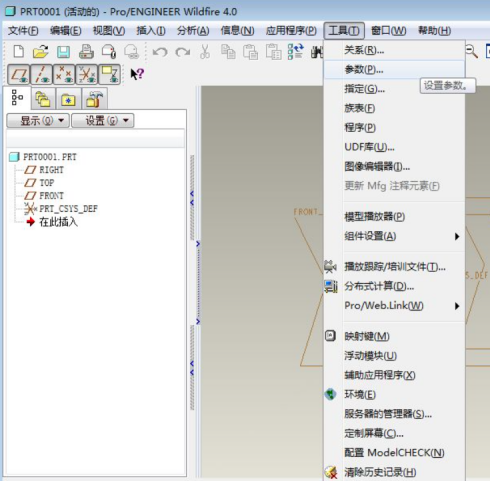The image size is (490, 482).
Task: Toggle annotation element display icon
Action: [x=109, y=74]
